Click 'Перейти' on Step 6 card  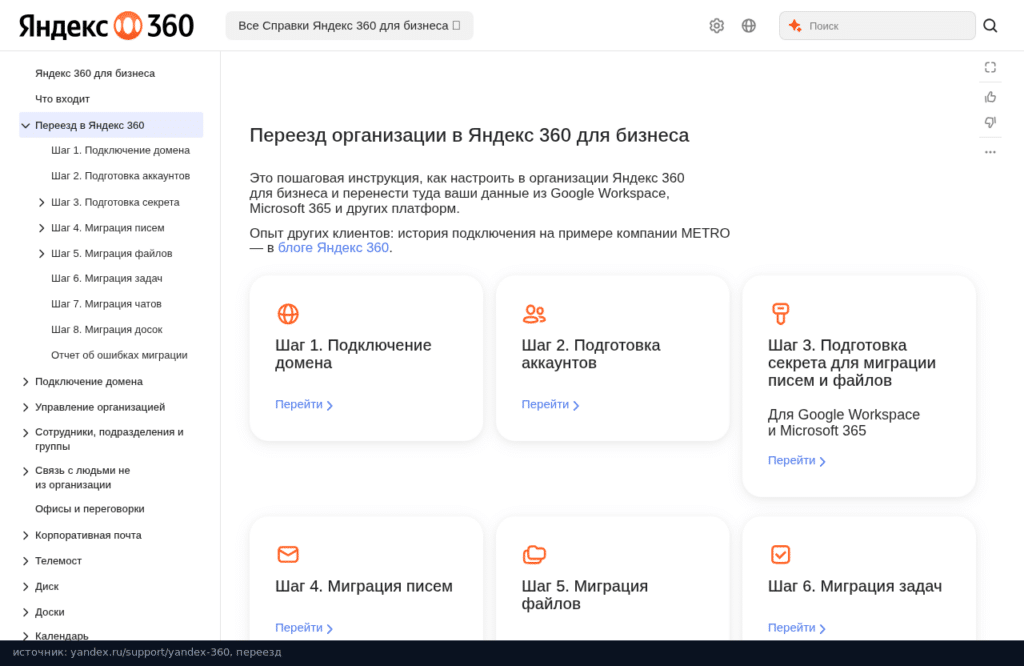point(797,627)
